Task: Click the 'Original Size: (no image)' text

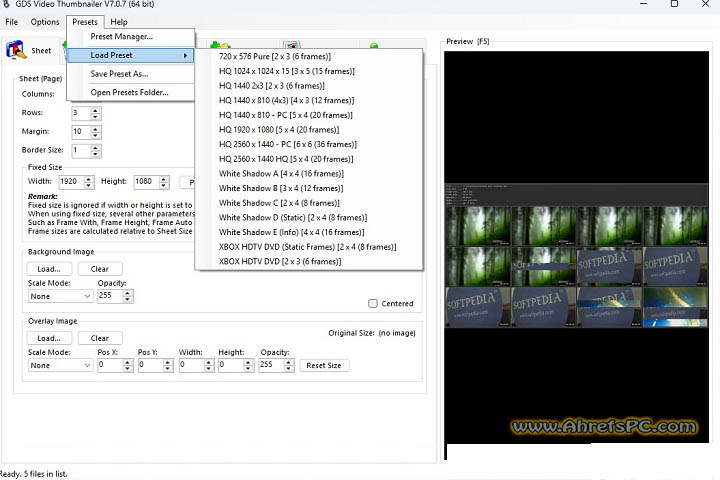Action: tap(371, 333)
